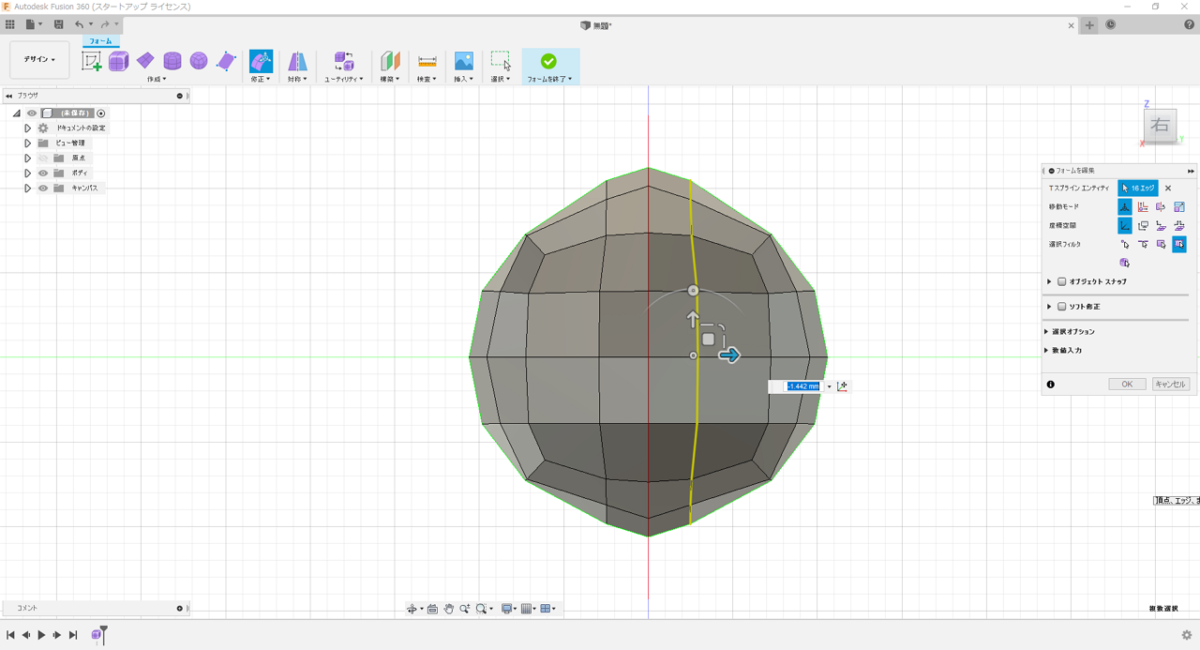Expand the ビュー管理 tree node
The width and height of the screenshot is (1200, 650).
click(x=28, y=143)
